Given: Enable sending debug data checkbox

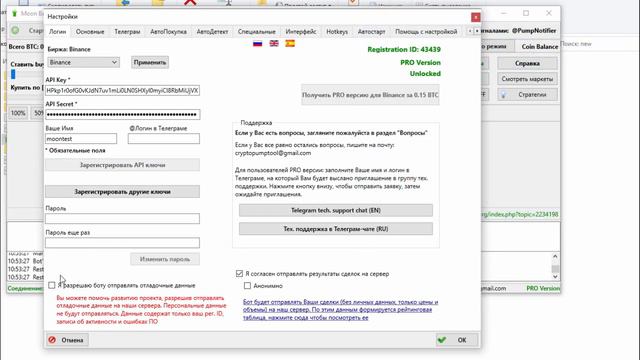Looking at the screenshot, I should 52,285.
